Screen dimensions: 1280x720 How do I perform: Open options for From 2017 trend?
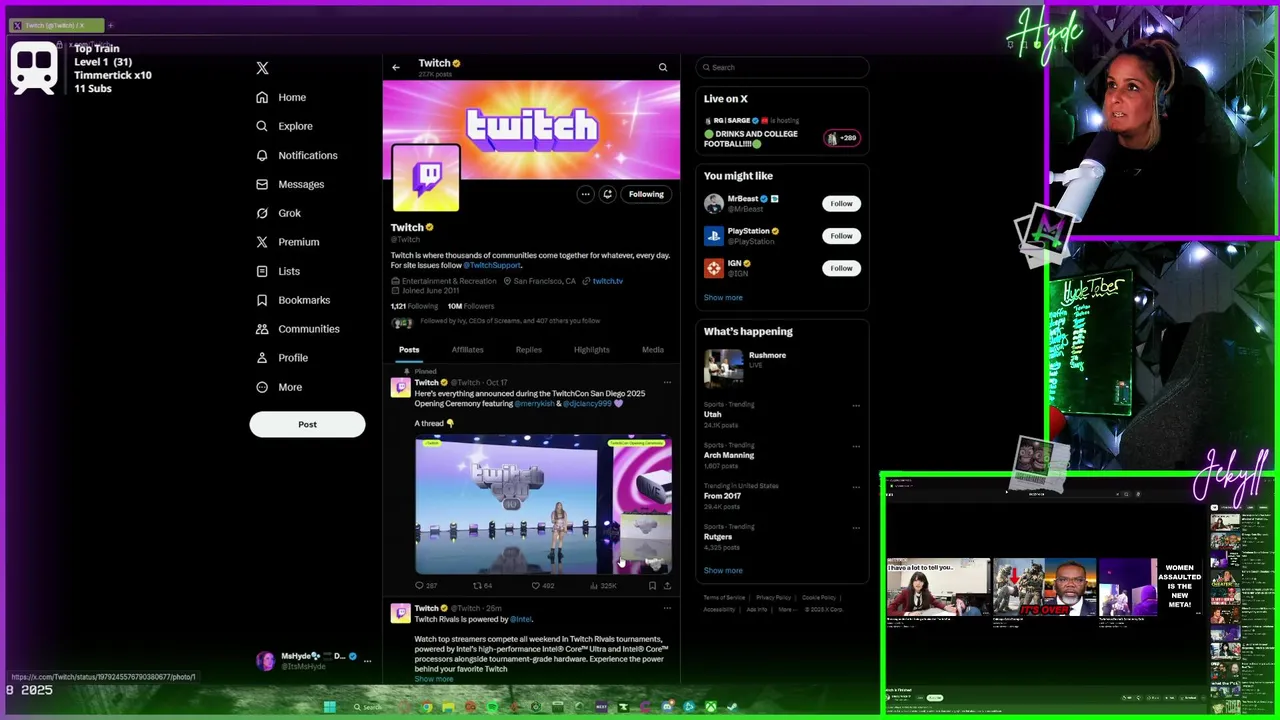pyautogui.click(x=856, y=487)
